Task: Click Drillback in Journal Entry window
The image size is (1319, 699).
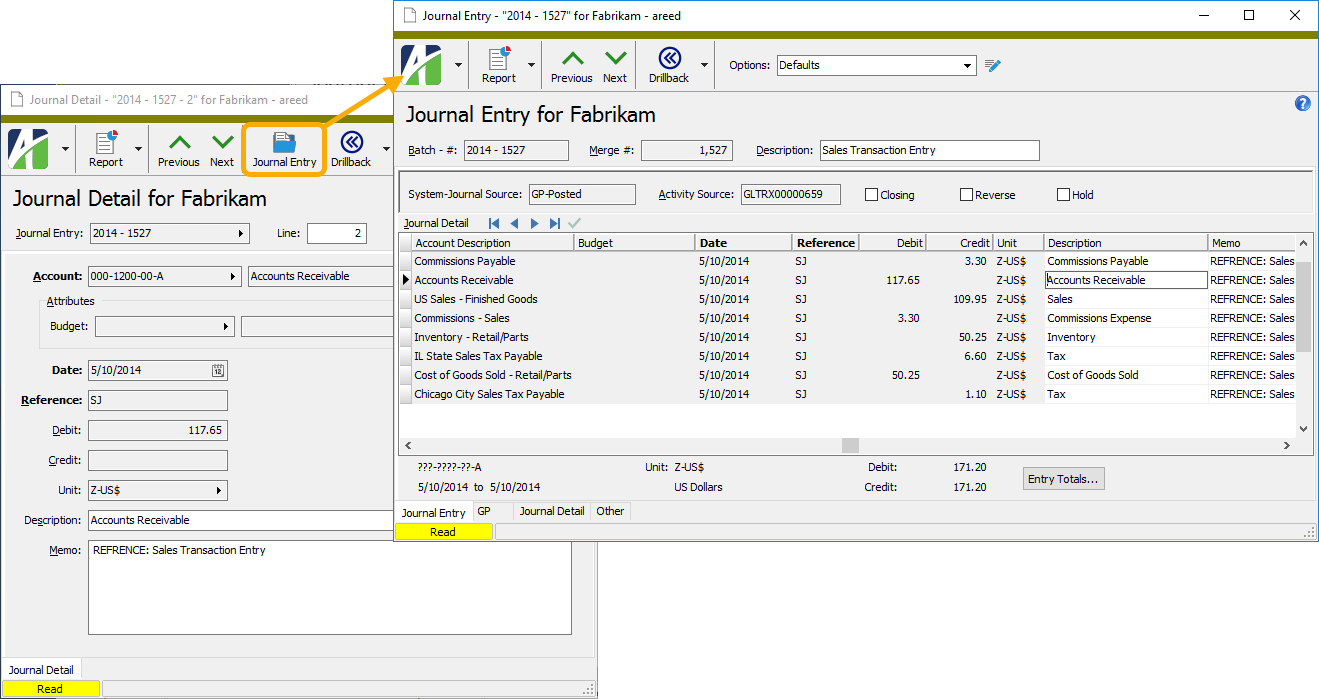Action: (x=669, y=64)
